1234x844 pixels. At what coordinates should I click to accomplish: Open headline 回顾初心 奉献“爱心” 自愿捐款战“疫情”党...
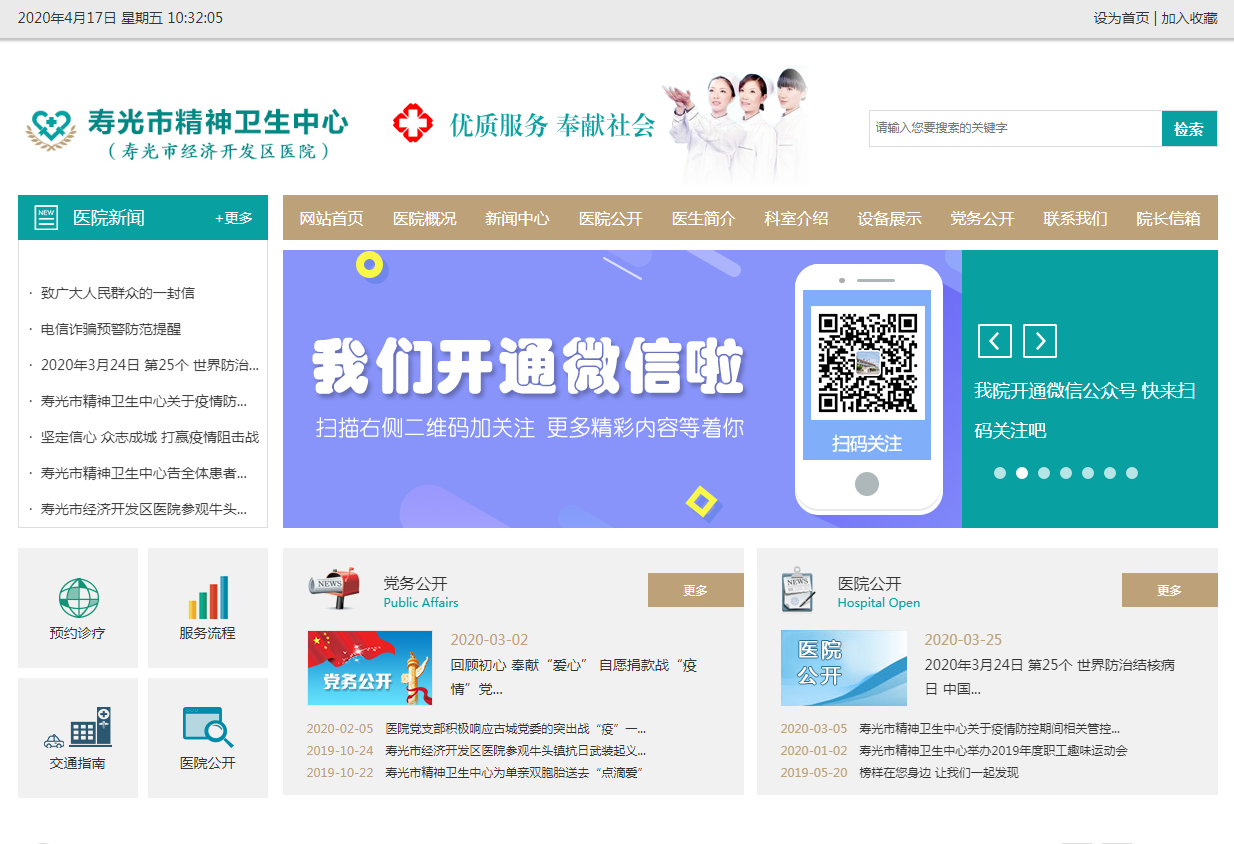574,677
